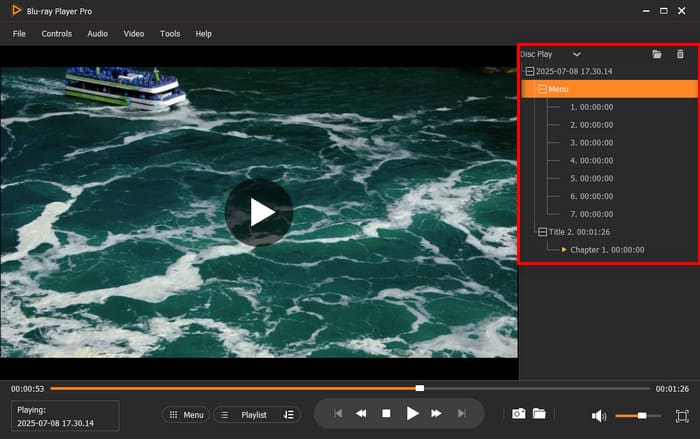The image size is (700, 439).
Task: Collapse the 2025-07-08 17.30.14 tree node
Action: [529, 71]
